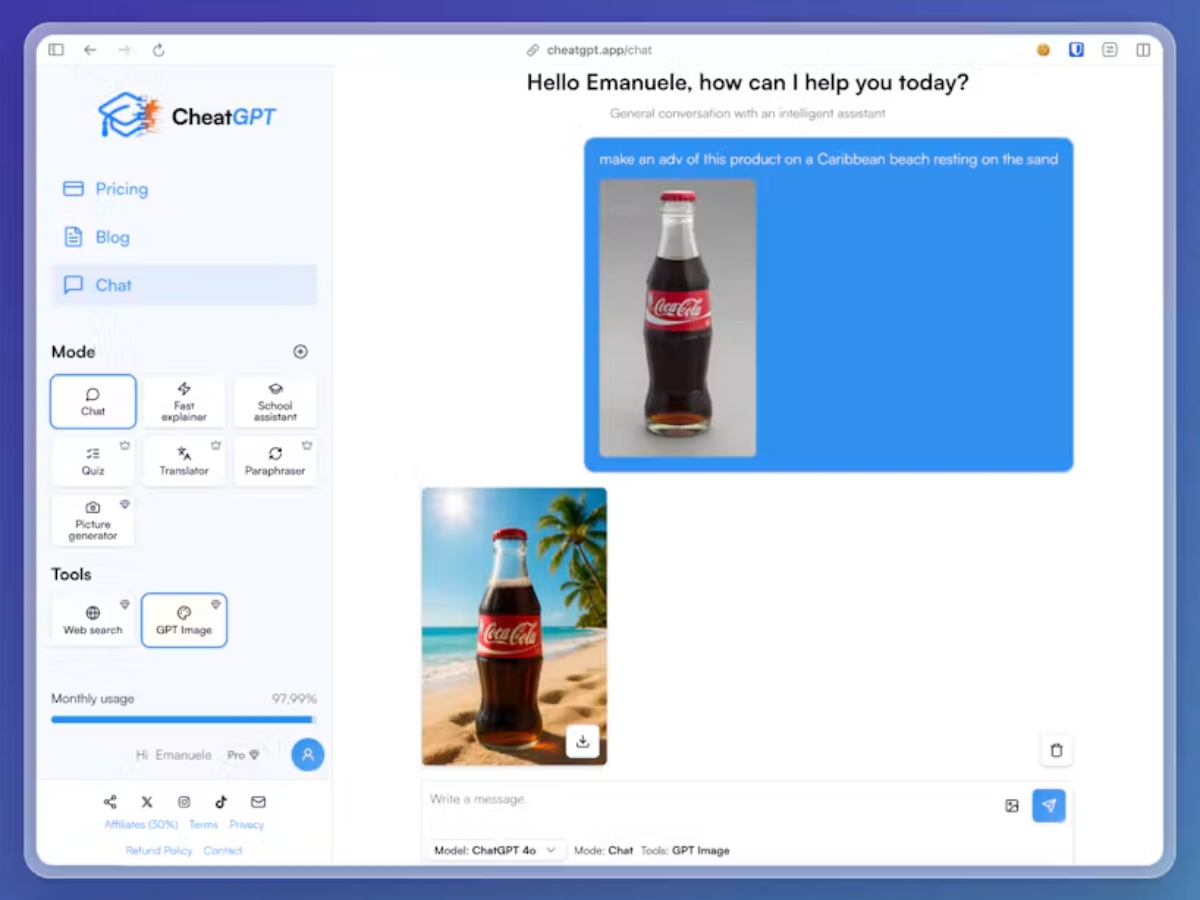This screenshot has height=900, width=1200.
Task: Select the Chat mode tile
Action: coord(93,402)
